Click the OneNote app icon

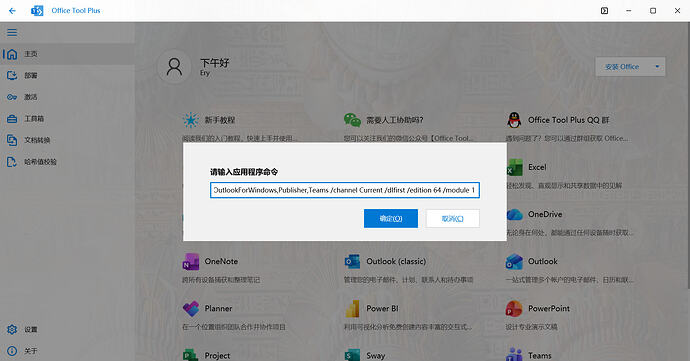[x=191, y=262]
